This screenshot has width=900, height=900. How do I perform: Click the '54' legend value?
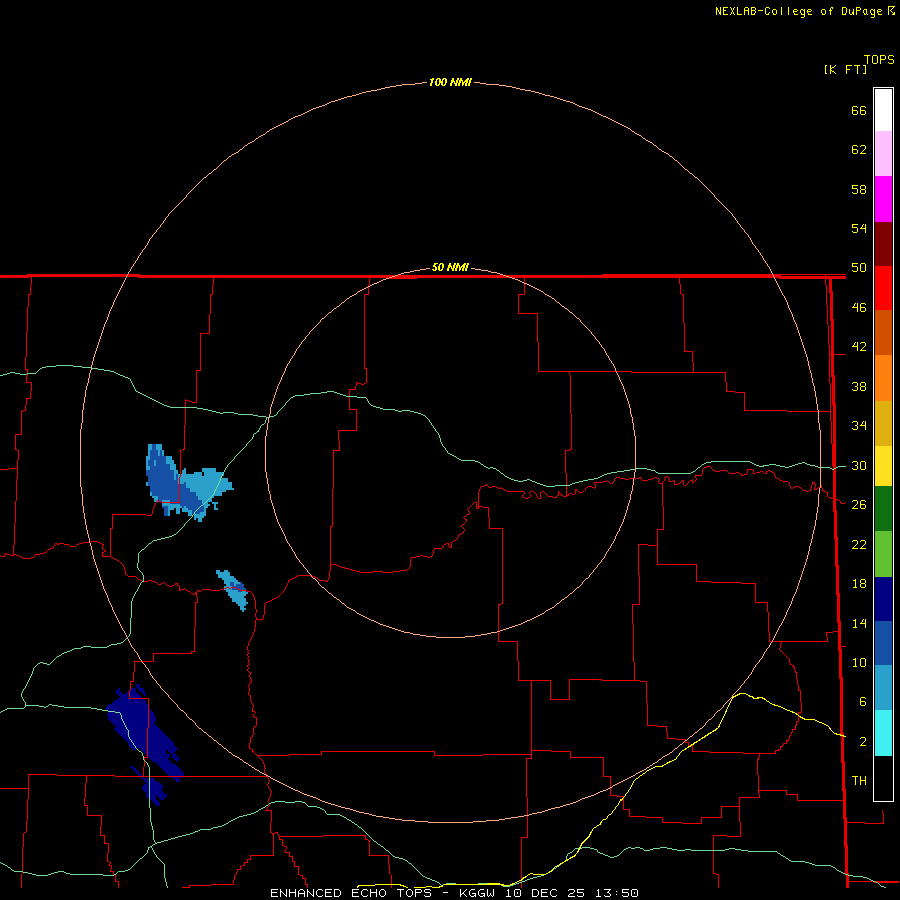[859, 228]
